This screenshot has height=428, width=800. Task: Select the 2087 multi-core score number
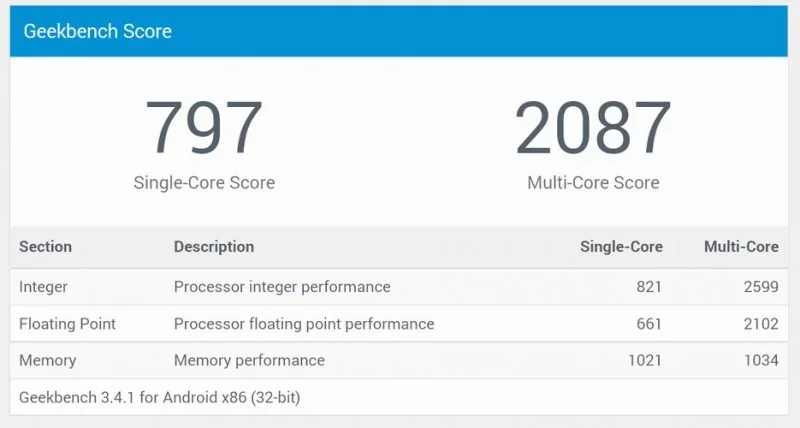click(593, 128)
